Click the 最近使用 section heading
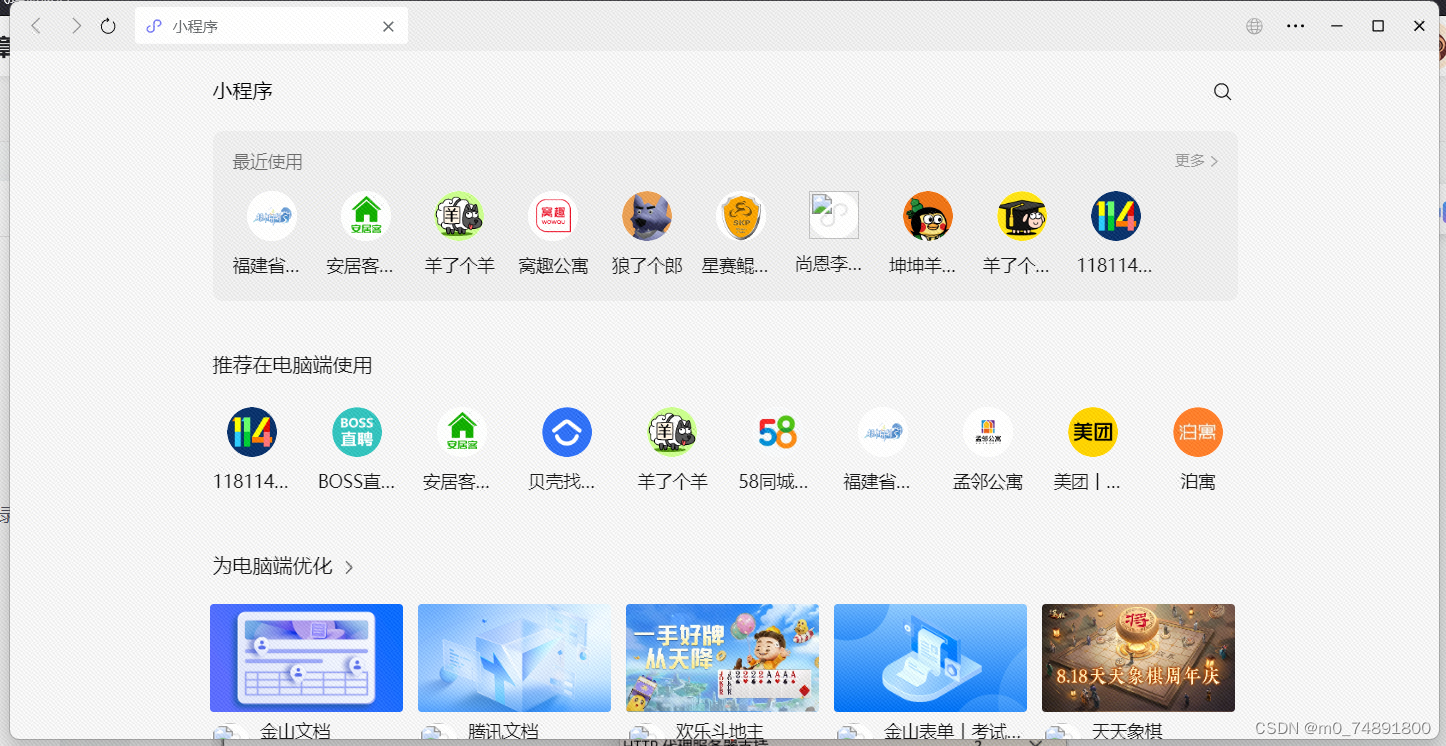Screen dimensions: 1446x746 [267, 162]
